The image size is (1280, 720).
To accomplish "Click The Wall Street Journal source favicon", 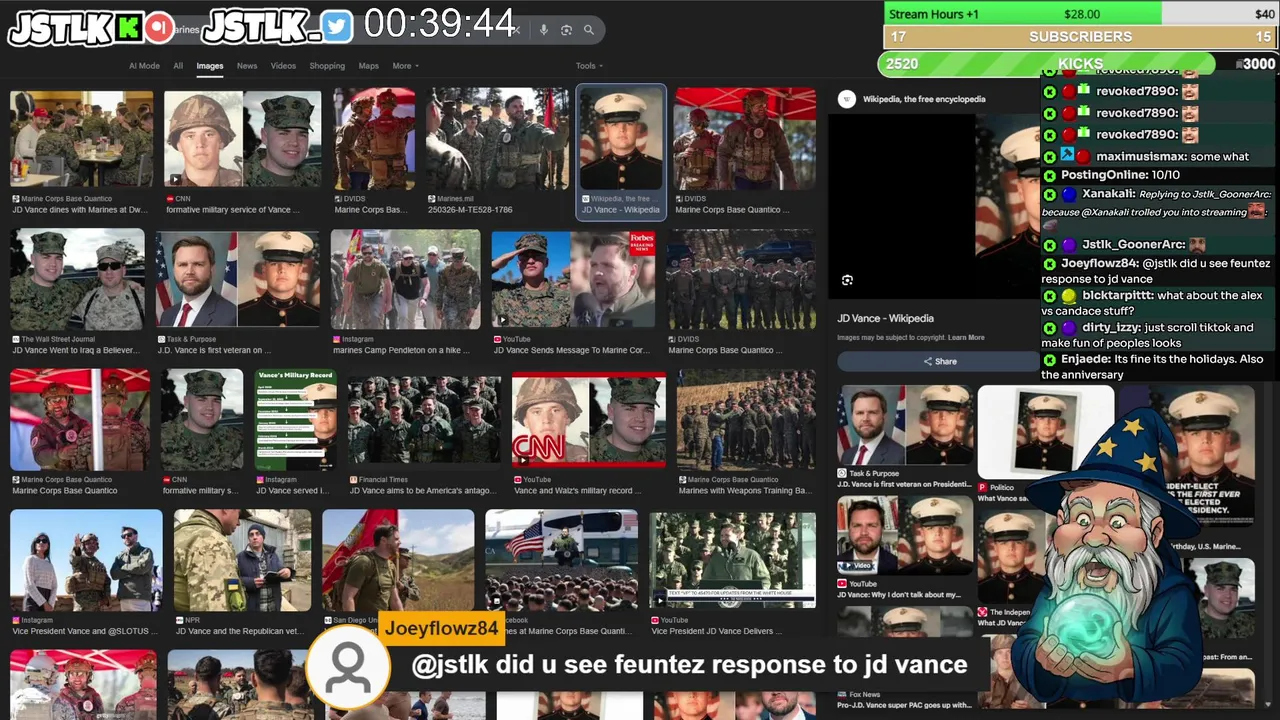I will (16, 339).
